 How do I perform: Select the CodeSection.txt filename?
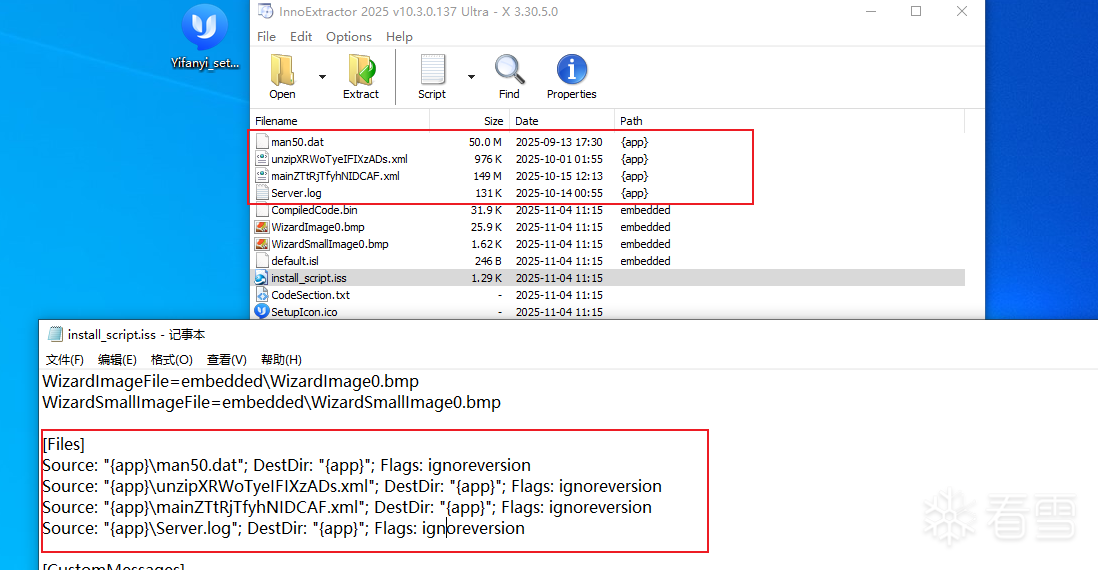point(310,295)
